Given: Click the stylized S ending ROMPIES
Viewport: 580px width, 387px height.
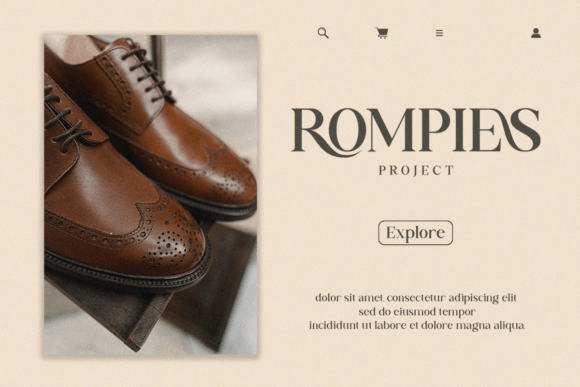Looking at the screenshot, I should [522, 129].
